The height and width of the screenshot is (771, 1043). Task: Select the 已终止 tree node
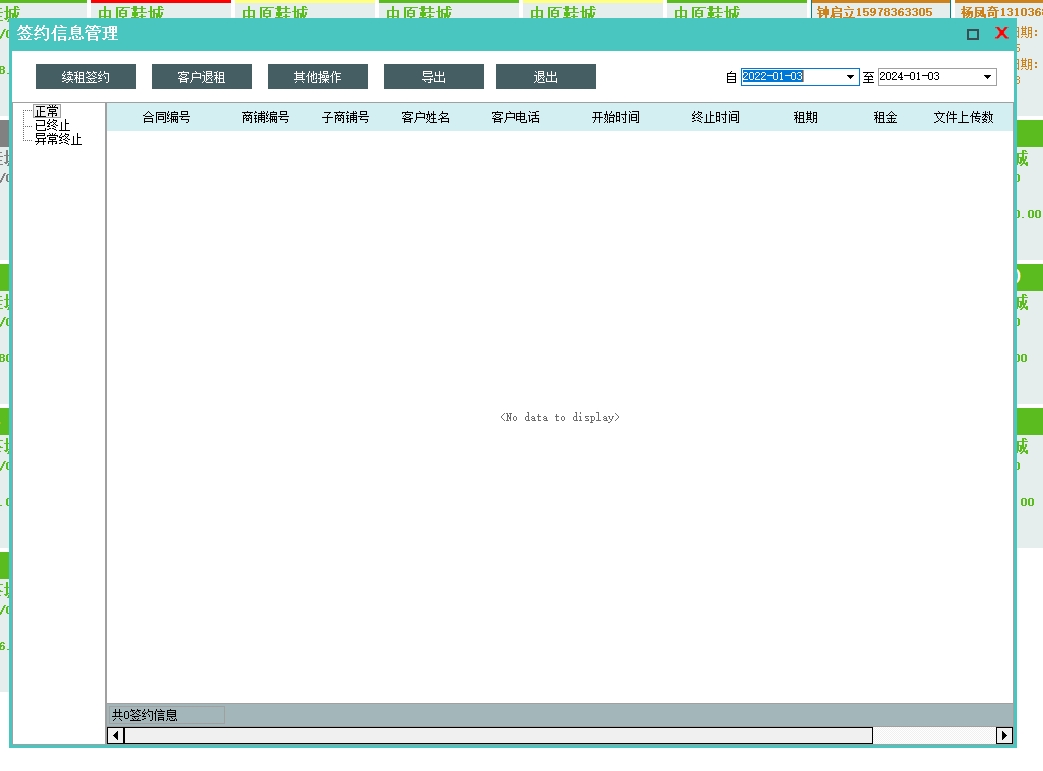pos(52,125)
